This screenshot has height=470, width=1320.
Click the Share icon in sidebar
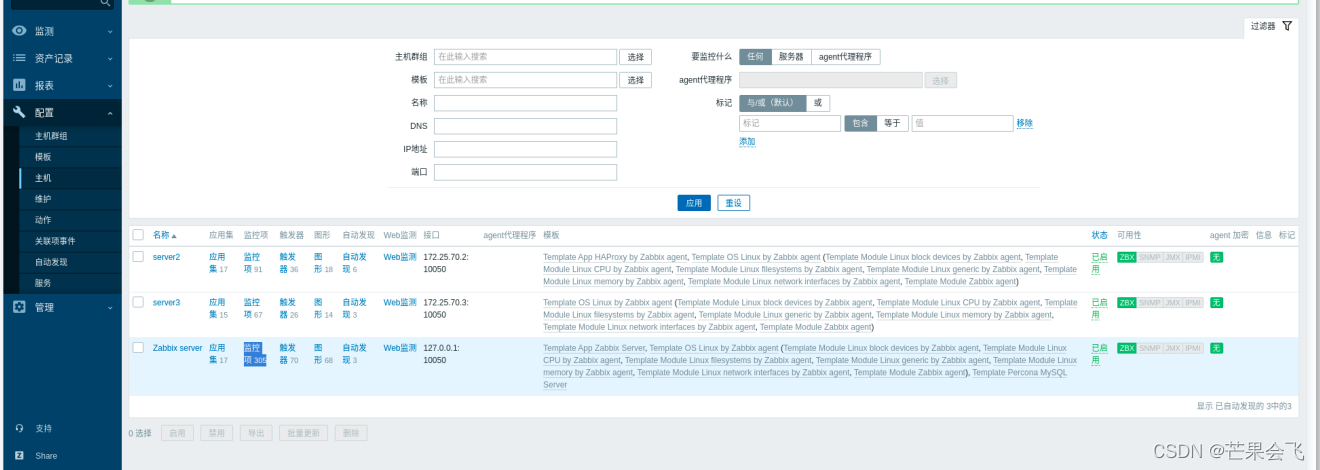pos(19,455)
